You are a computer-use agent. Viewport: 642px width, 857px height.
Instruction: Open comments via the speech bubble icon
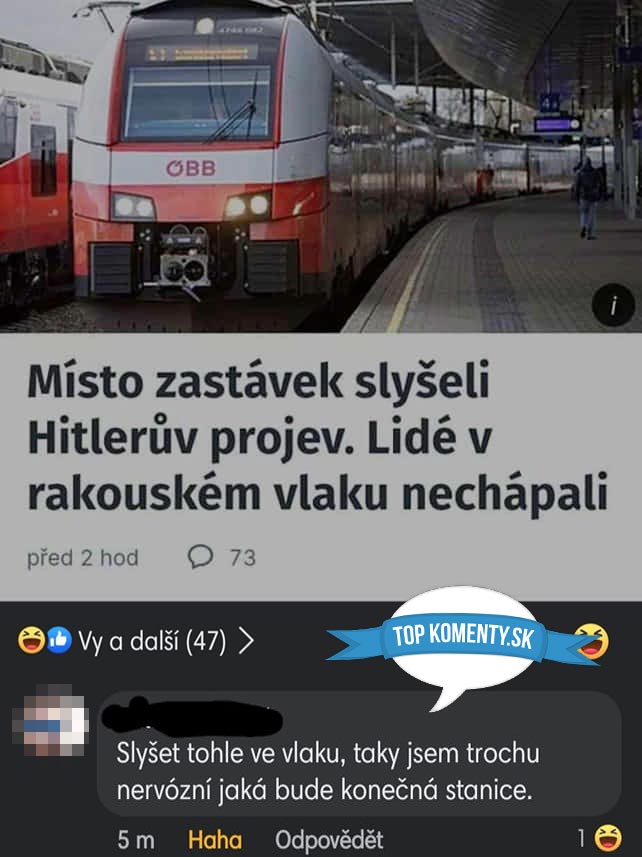tap(201, 557)
